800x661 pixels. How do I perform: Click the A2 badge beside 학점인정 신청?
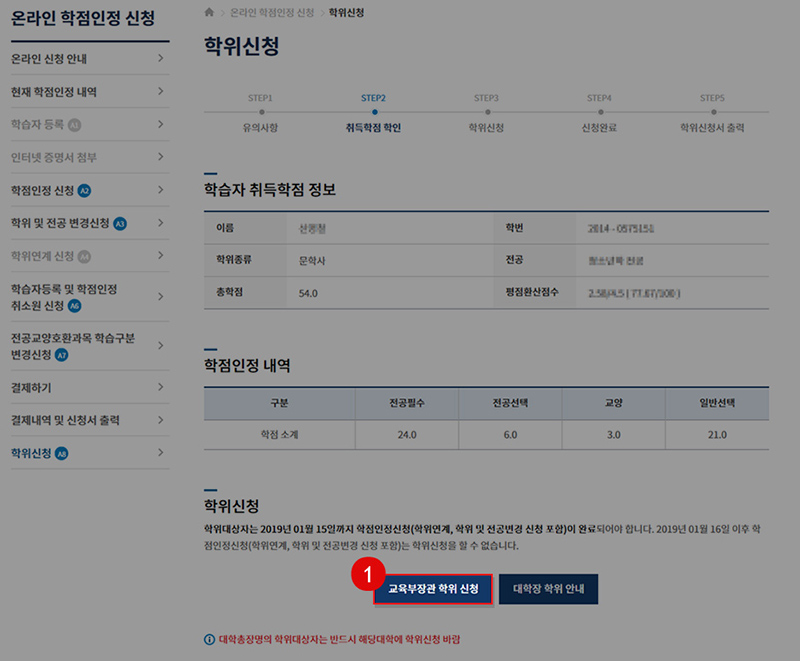84,190
